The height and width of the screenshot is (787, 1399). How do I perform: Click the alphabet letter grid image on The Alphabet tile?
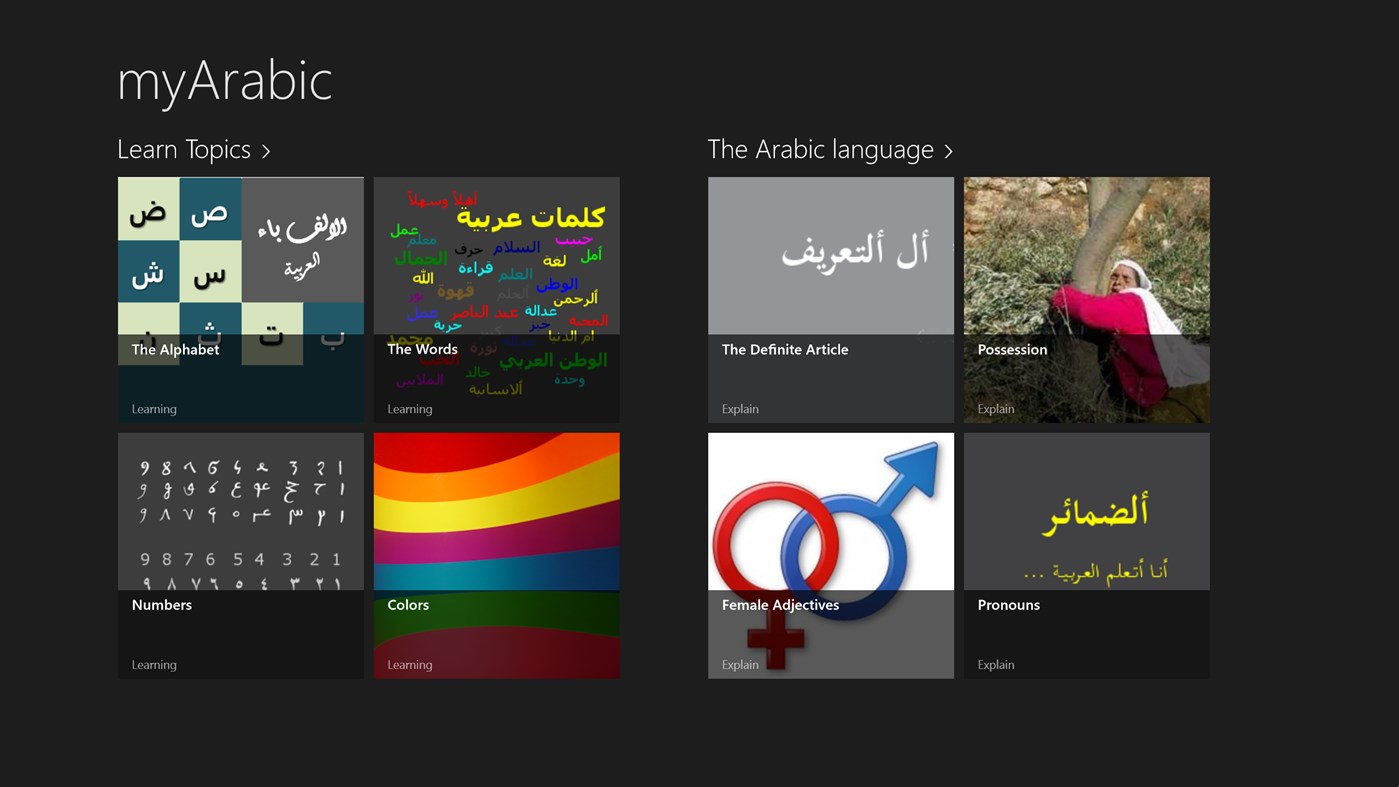240,250
